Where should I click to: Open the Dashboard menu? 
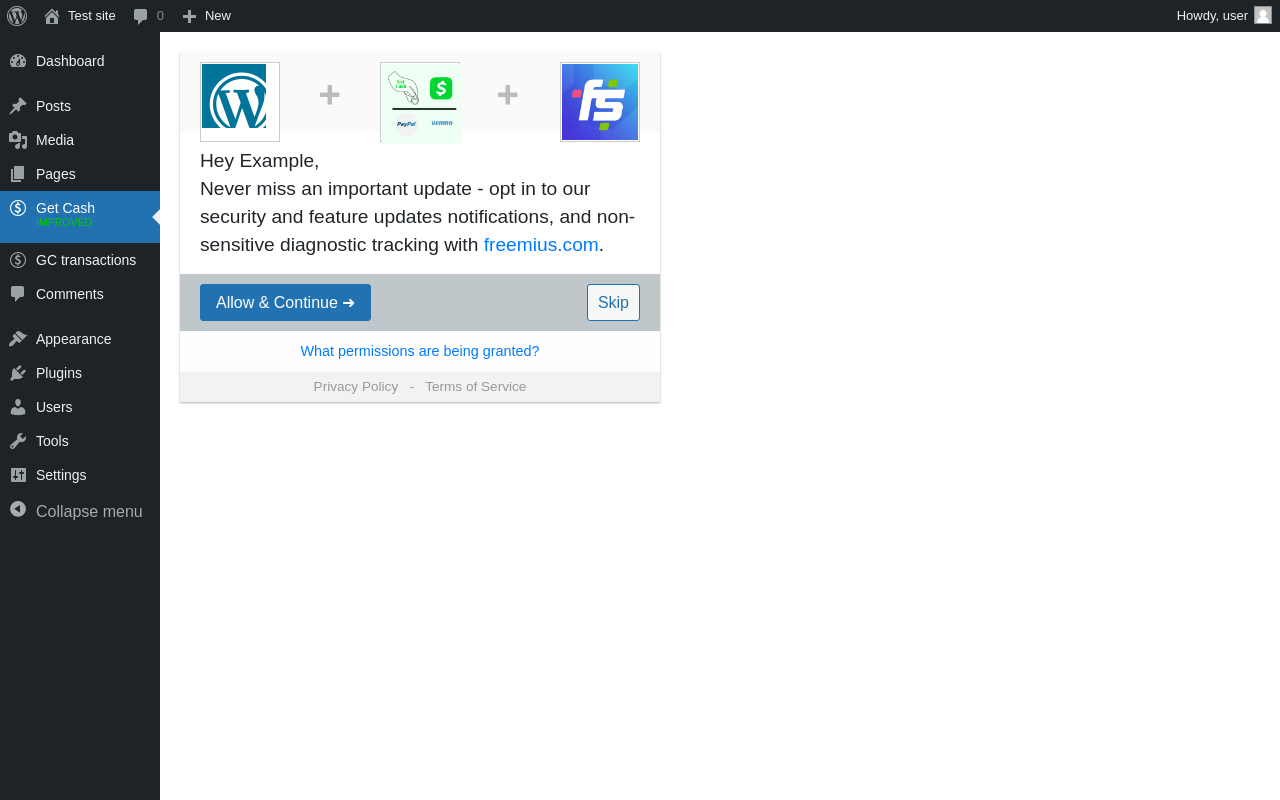(x=80, y=61)
